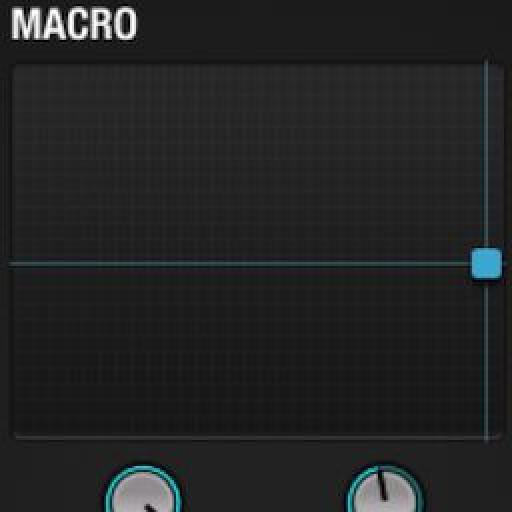The image size is (512, 512).
Task: Click the empty space between the two knobs
Action: coord(264,488)
